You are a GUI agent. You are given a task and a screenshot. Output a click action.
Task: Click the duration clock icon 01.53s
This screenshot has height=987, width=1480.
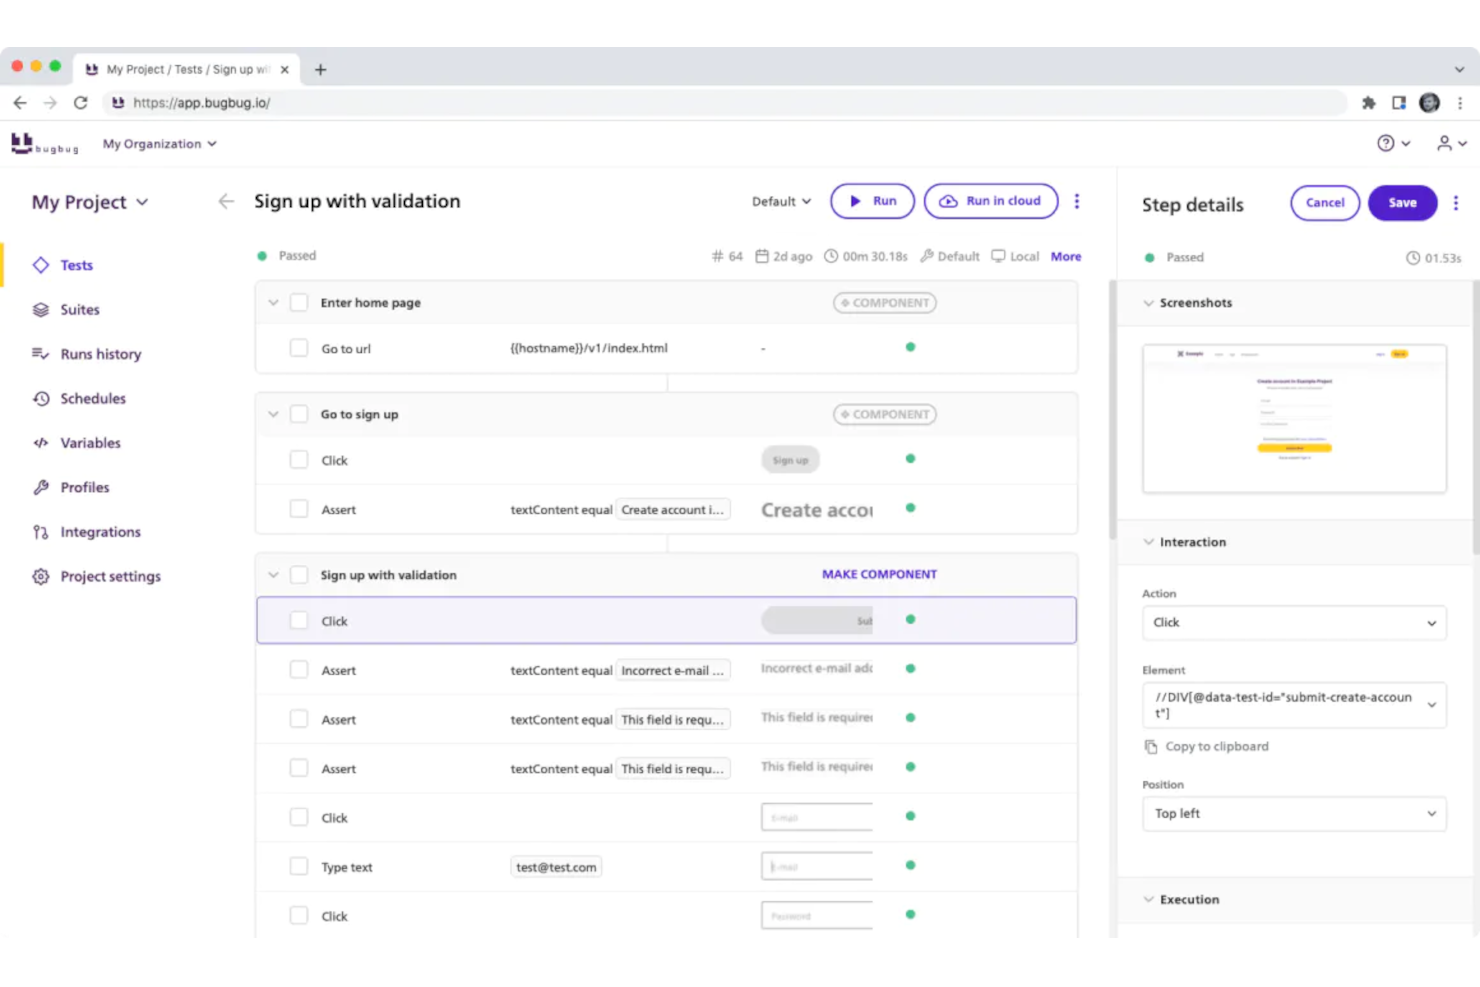[1413, 258]
